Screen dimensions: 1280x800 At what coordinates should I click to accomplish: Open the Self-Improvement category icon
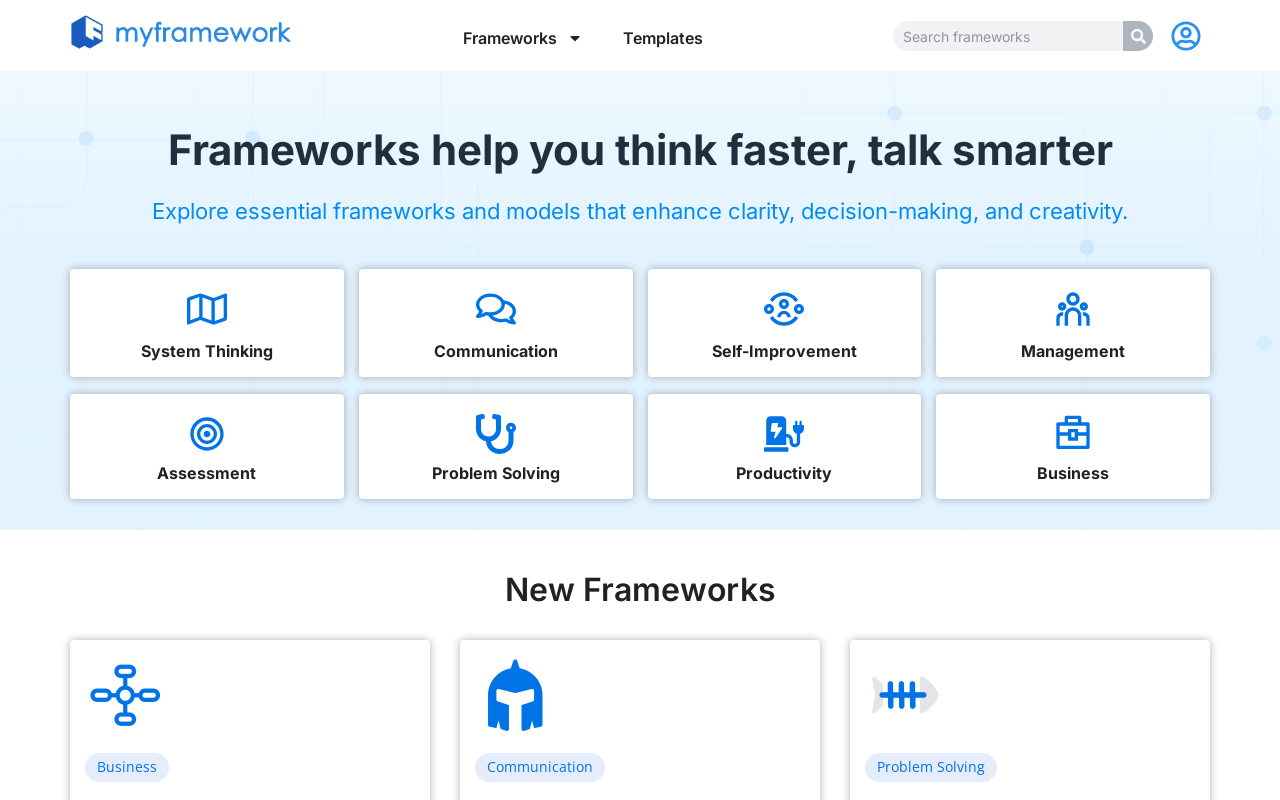point(784,308)
